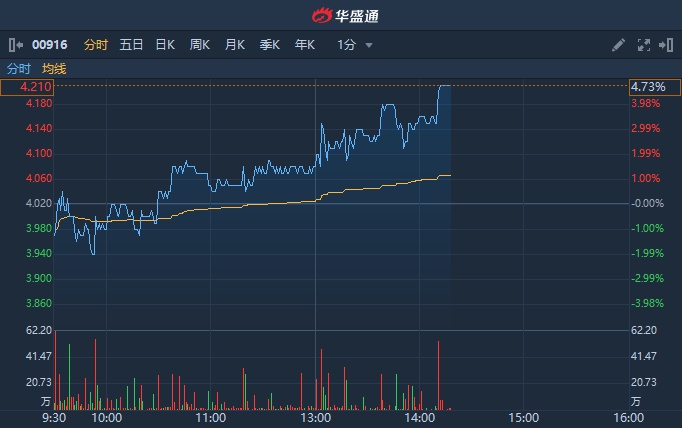Screen dimensions: 682x428
Task: Switch to the 分时 tab
Action: pyautogui.click(x=96, y=45)
